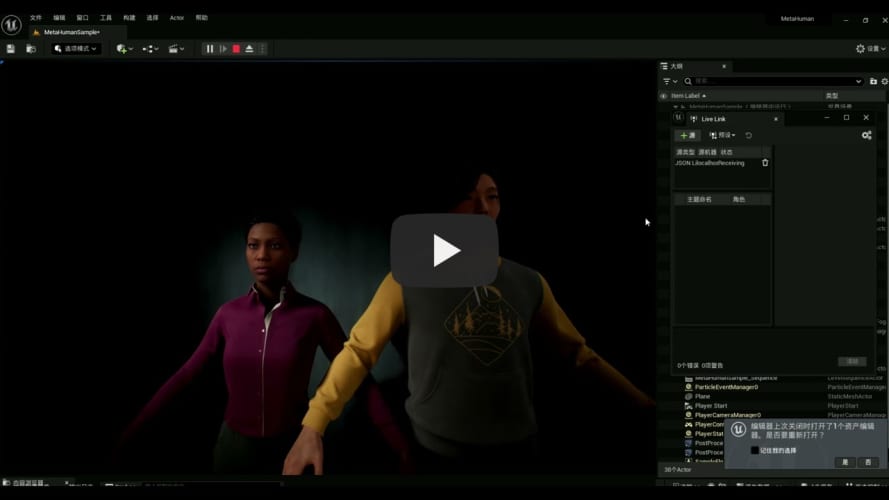
Task: Click the PlayerController gamepad icon
Action: point(688,425)
